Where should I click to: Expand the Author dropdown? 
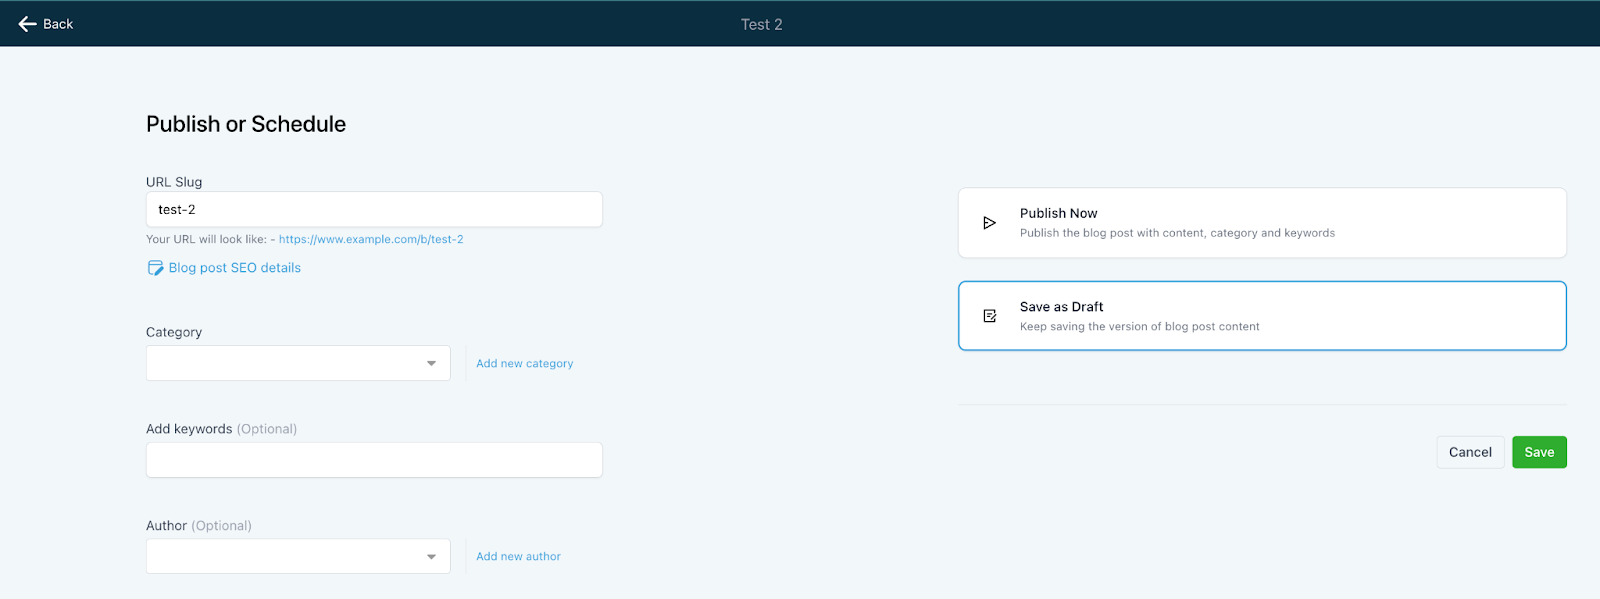pyautogui.click(x=298, y=556)
